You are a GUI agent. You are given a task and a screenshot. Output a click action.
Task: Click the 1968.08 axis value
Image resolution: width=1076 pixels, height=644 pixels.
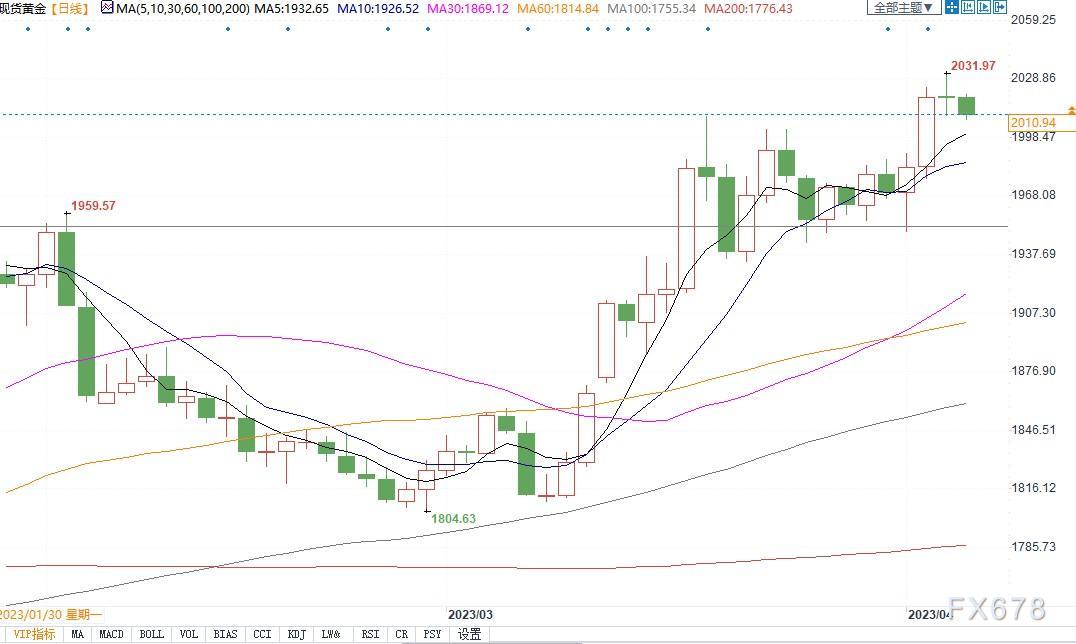1033,195
